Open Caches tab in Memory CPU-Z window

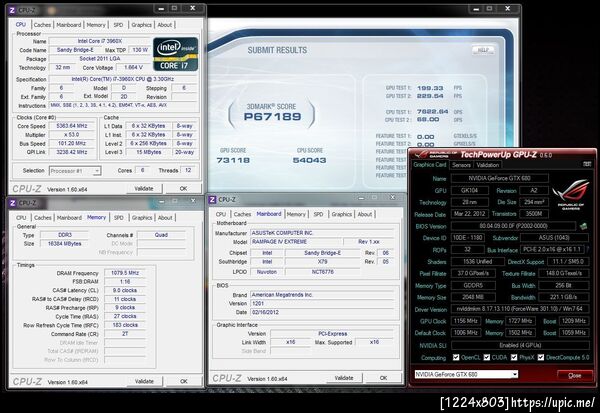42,217
